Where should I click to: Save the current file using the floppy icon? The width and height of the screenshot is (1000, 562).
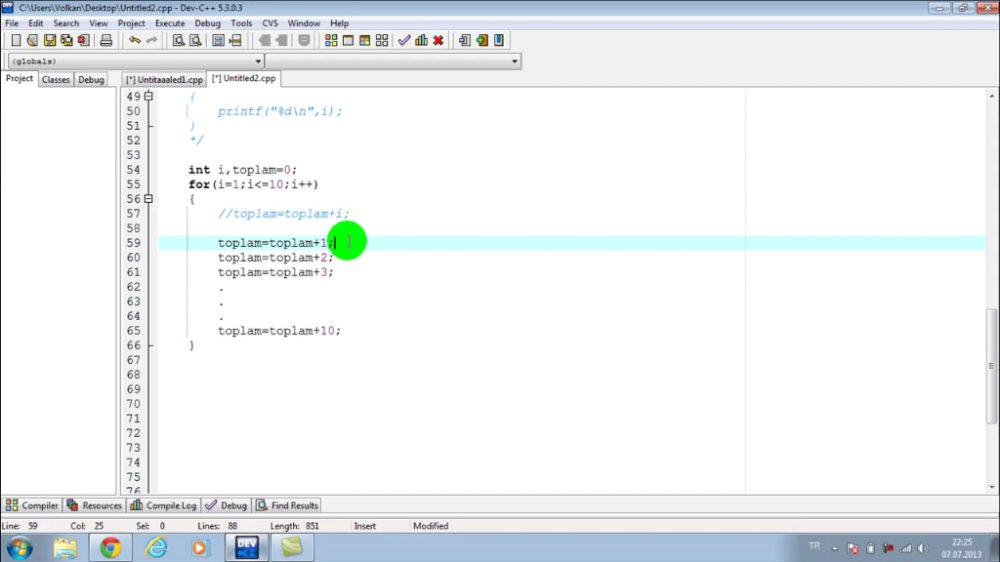(50, 40)
